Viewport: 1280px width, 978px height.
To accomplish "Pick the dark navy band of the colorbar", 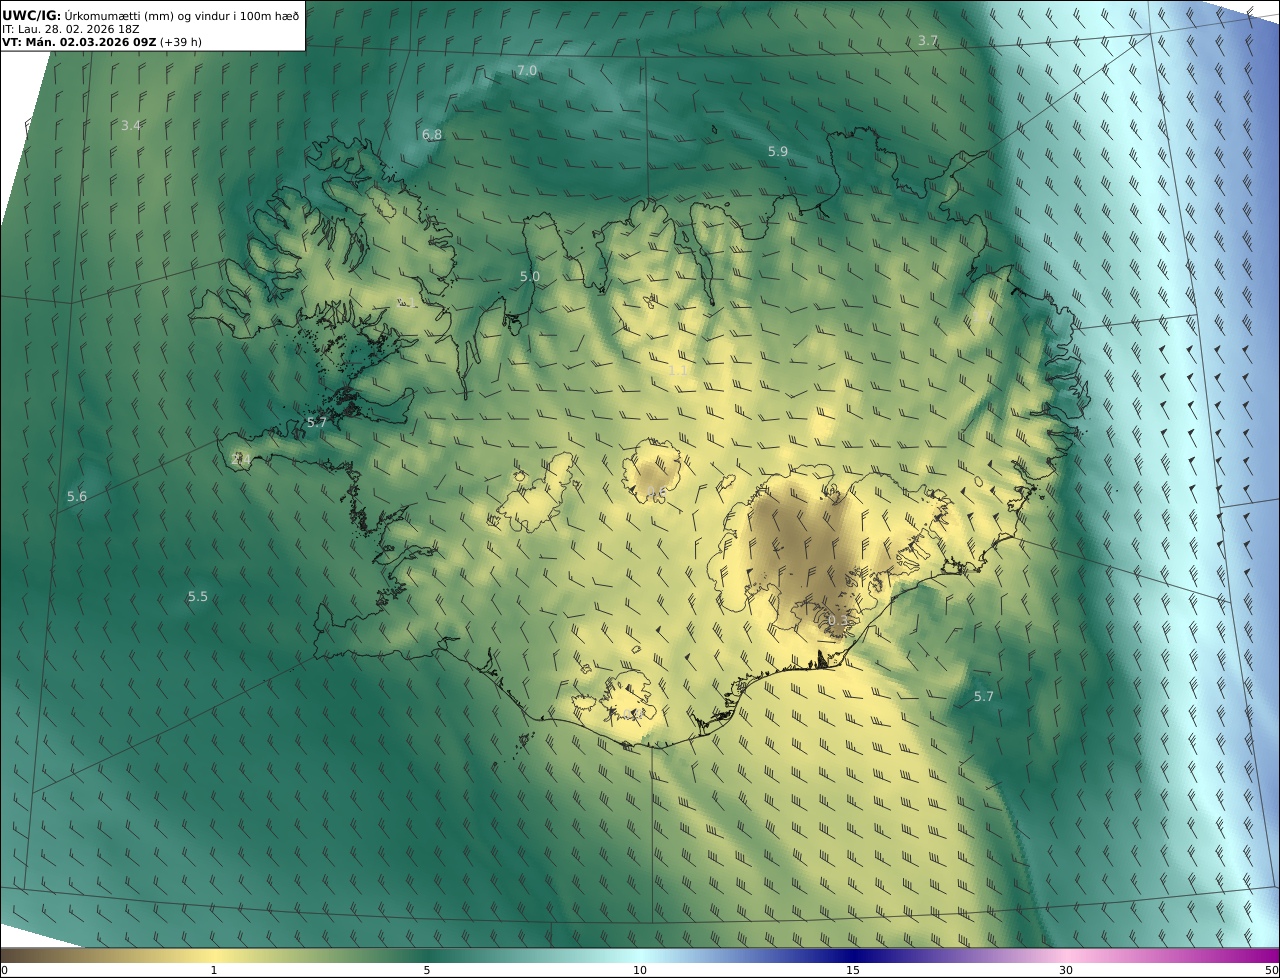I will coord(853,955).
